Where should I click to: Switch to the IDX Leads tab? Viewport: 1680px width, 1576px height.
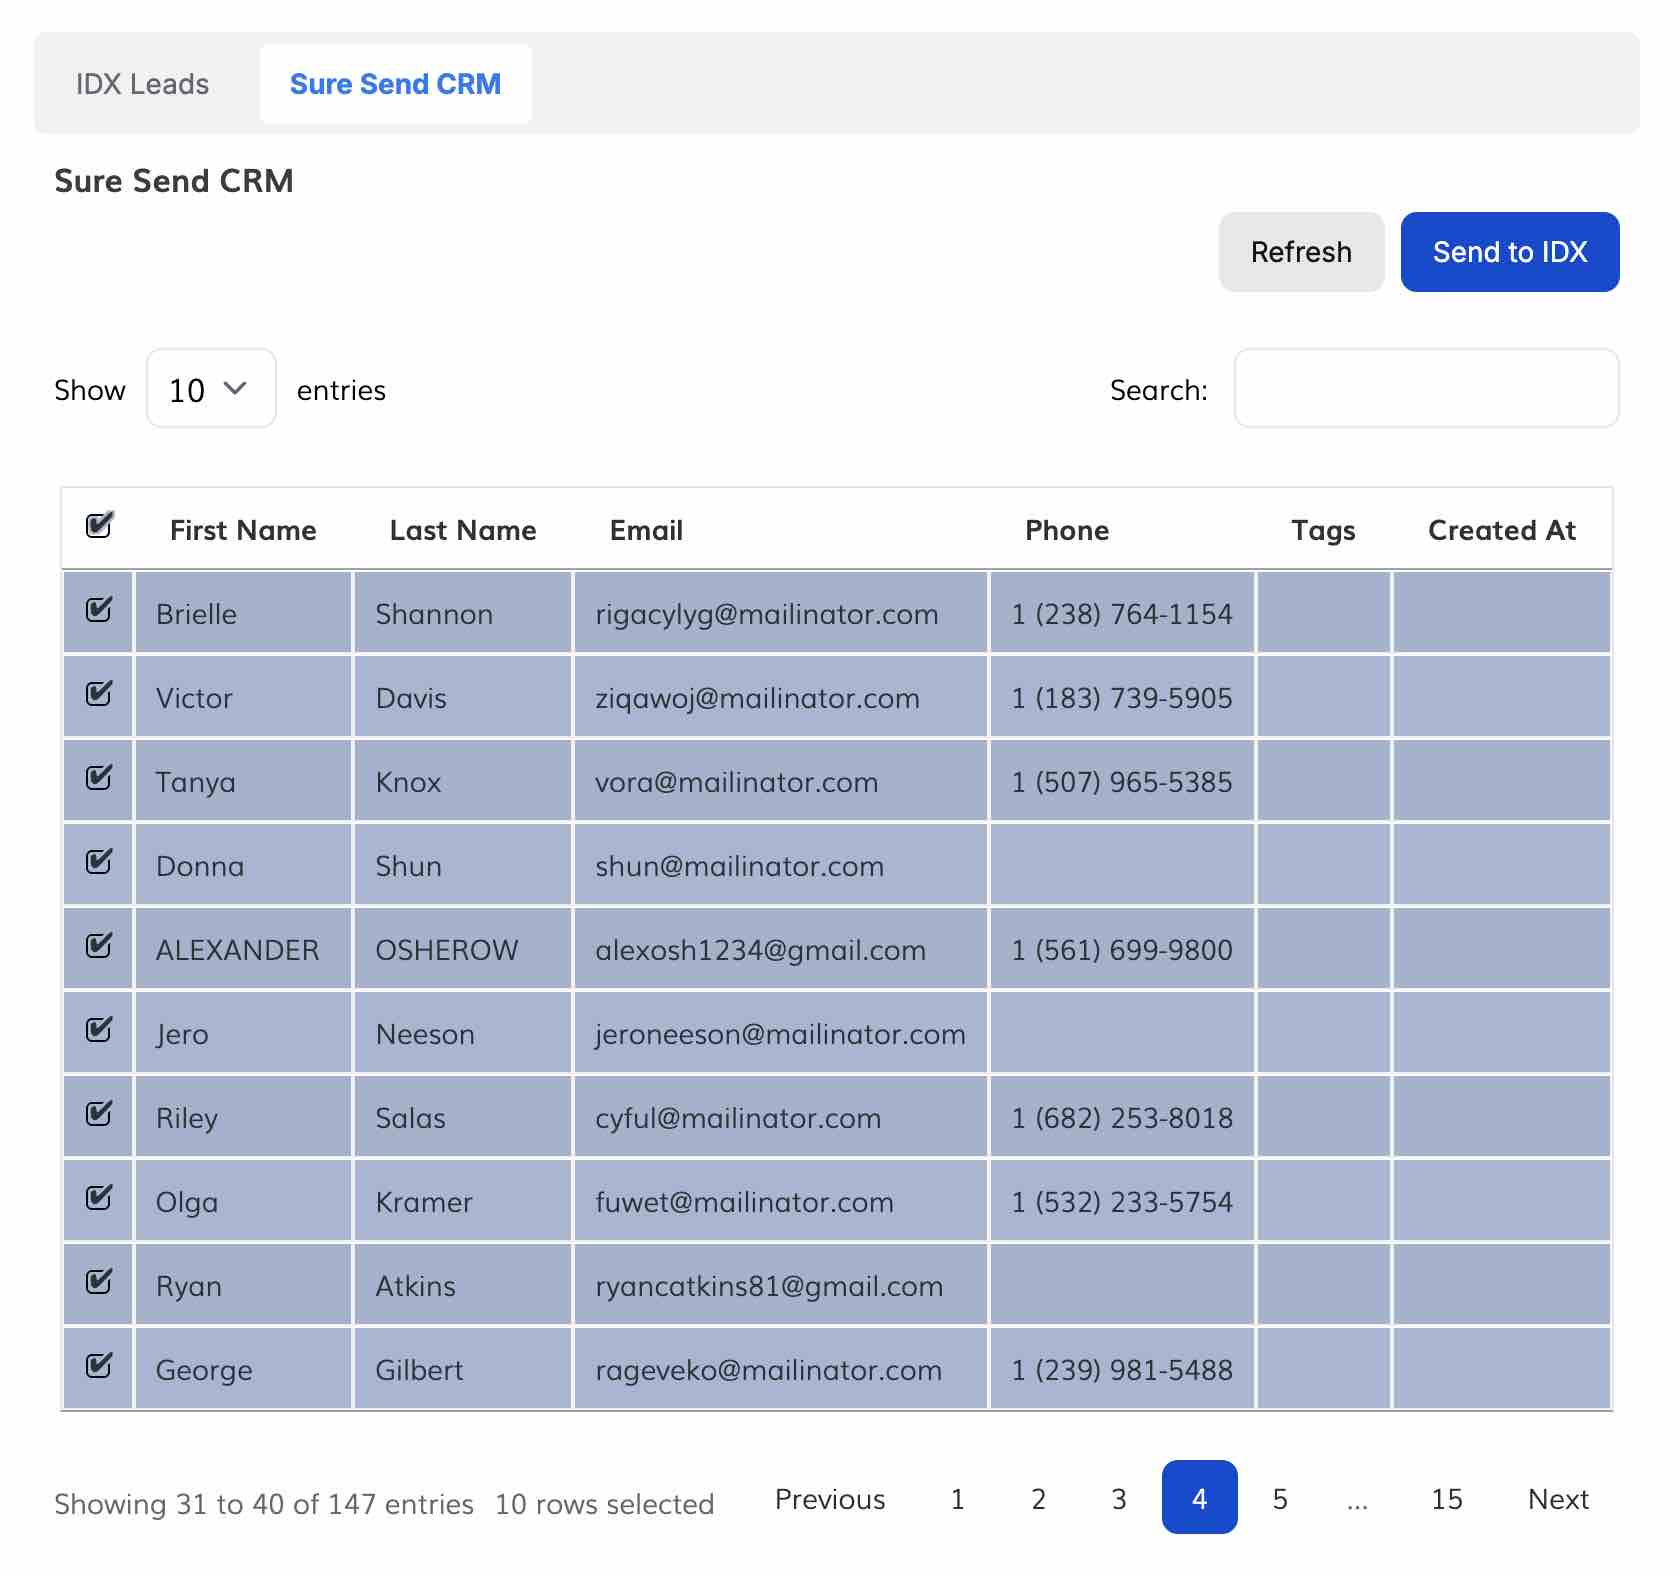coord(143,84)
